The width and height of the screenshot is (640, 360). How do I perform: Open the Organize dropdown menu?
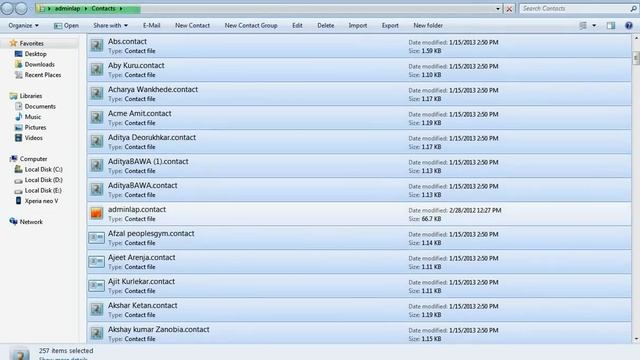pyautogui.click(x=23, y=25)
